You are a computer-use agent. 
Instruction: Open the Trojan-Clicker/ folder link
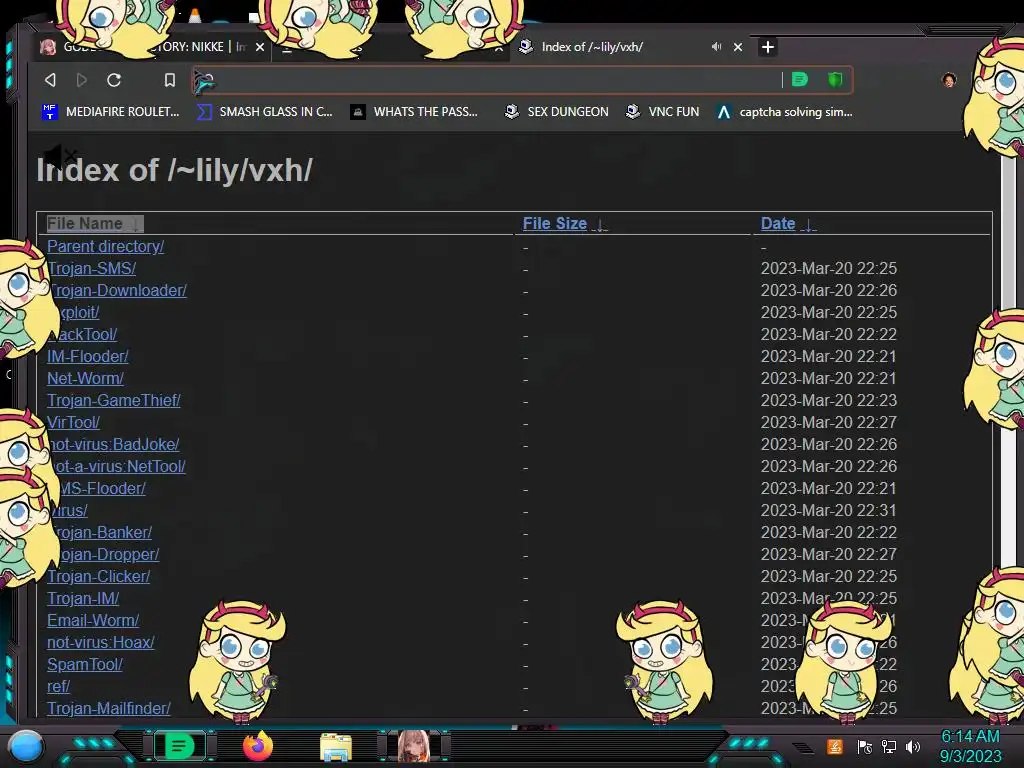point(98,577)
